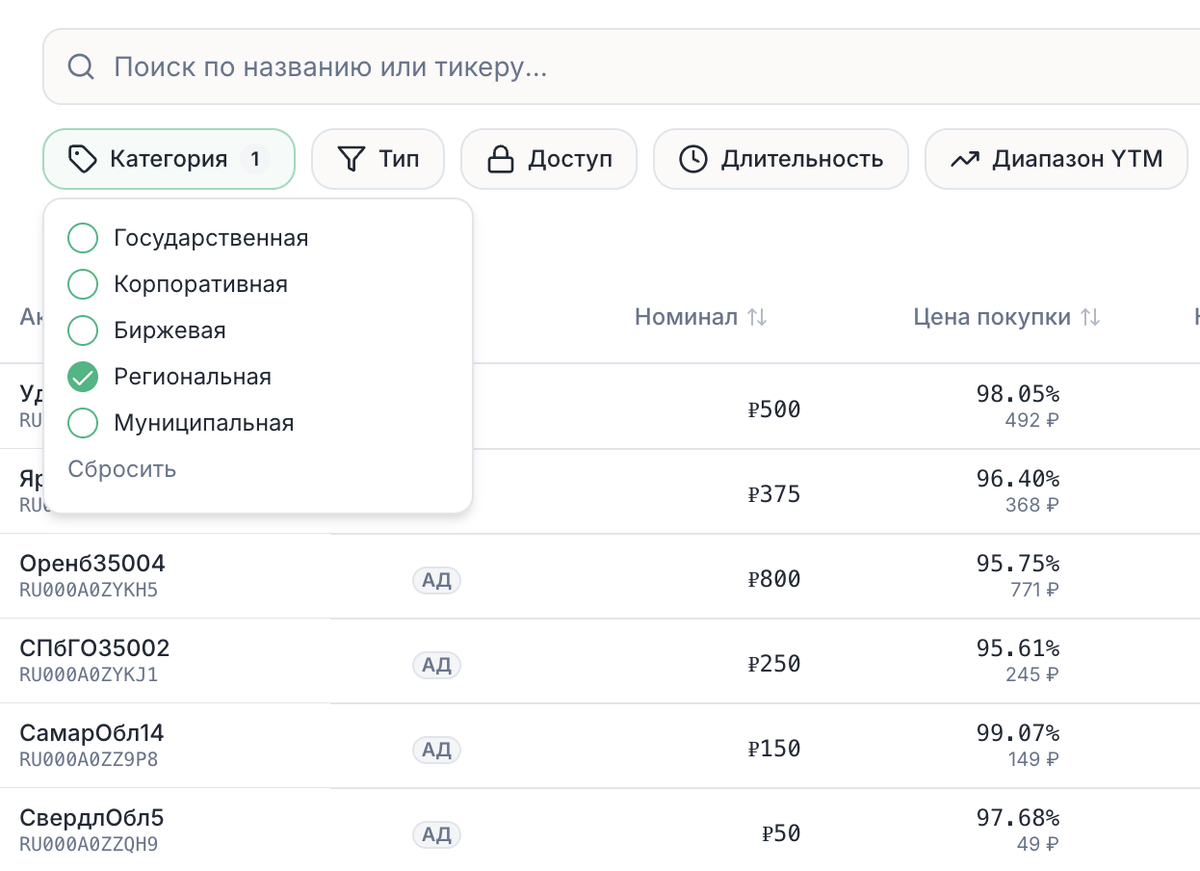Click the clock icon on Длительность filter

(x=693, y=159)
